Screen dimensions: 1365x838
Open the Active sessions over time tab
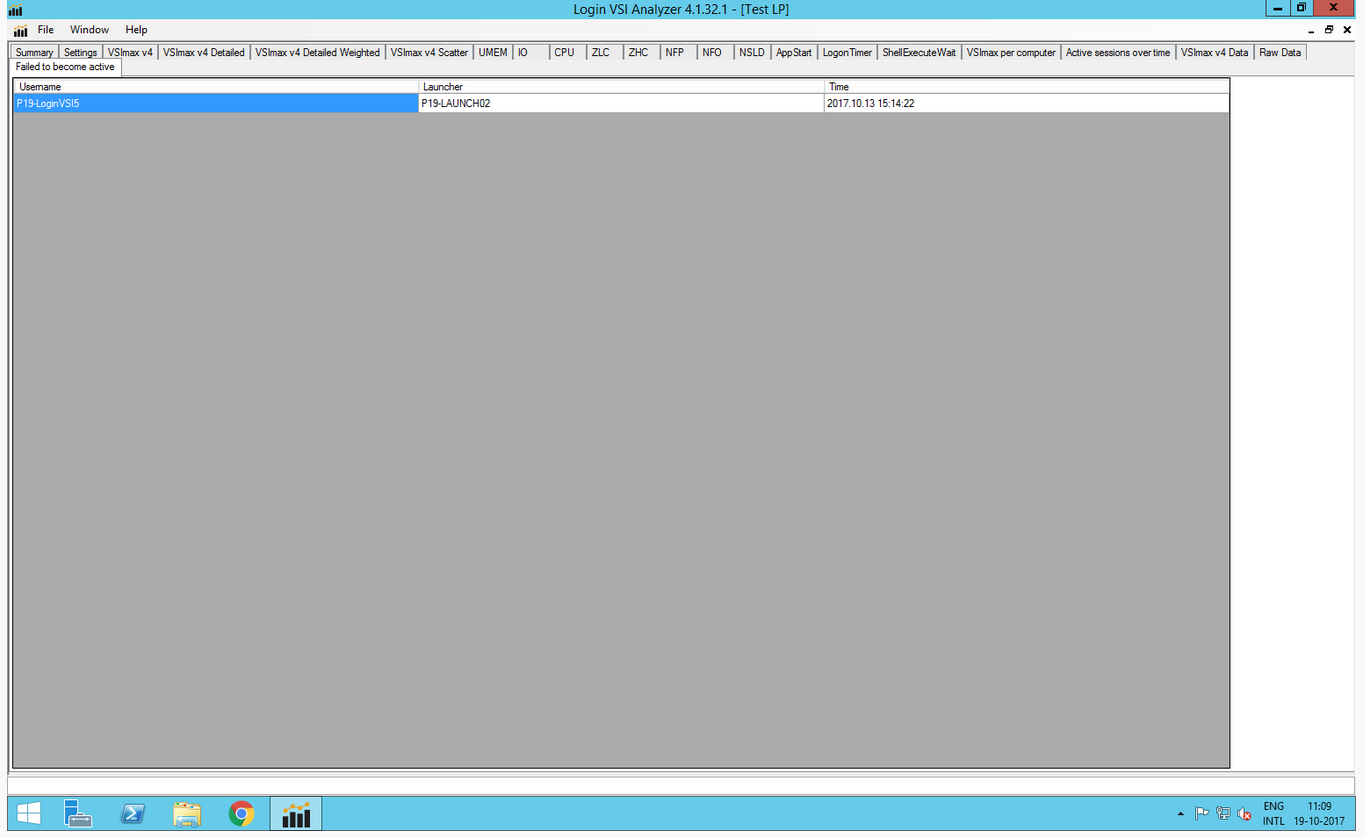click(x=1118, y=52)
